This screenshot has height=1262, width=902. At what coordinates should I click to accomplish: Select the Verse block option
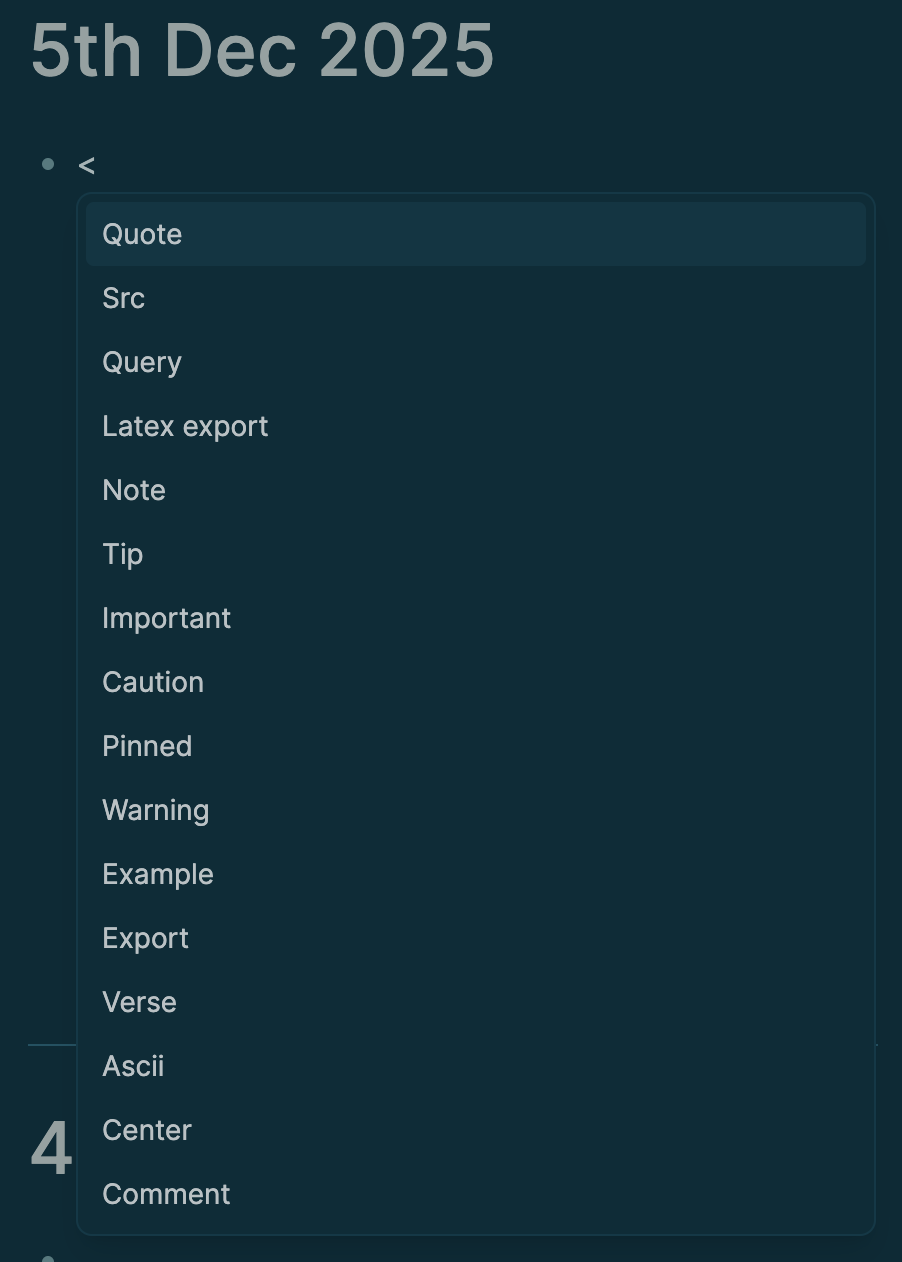[139, 1002]
